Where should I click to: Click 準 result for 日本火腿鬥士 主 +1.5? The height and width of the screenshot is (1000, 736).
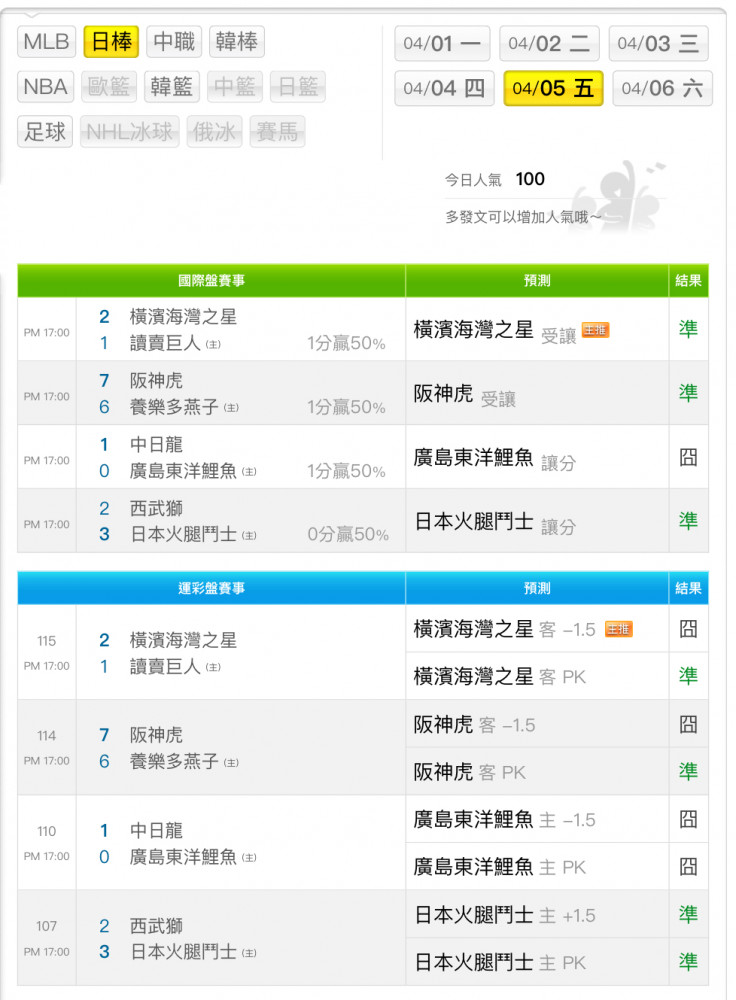[688, 915]
